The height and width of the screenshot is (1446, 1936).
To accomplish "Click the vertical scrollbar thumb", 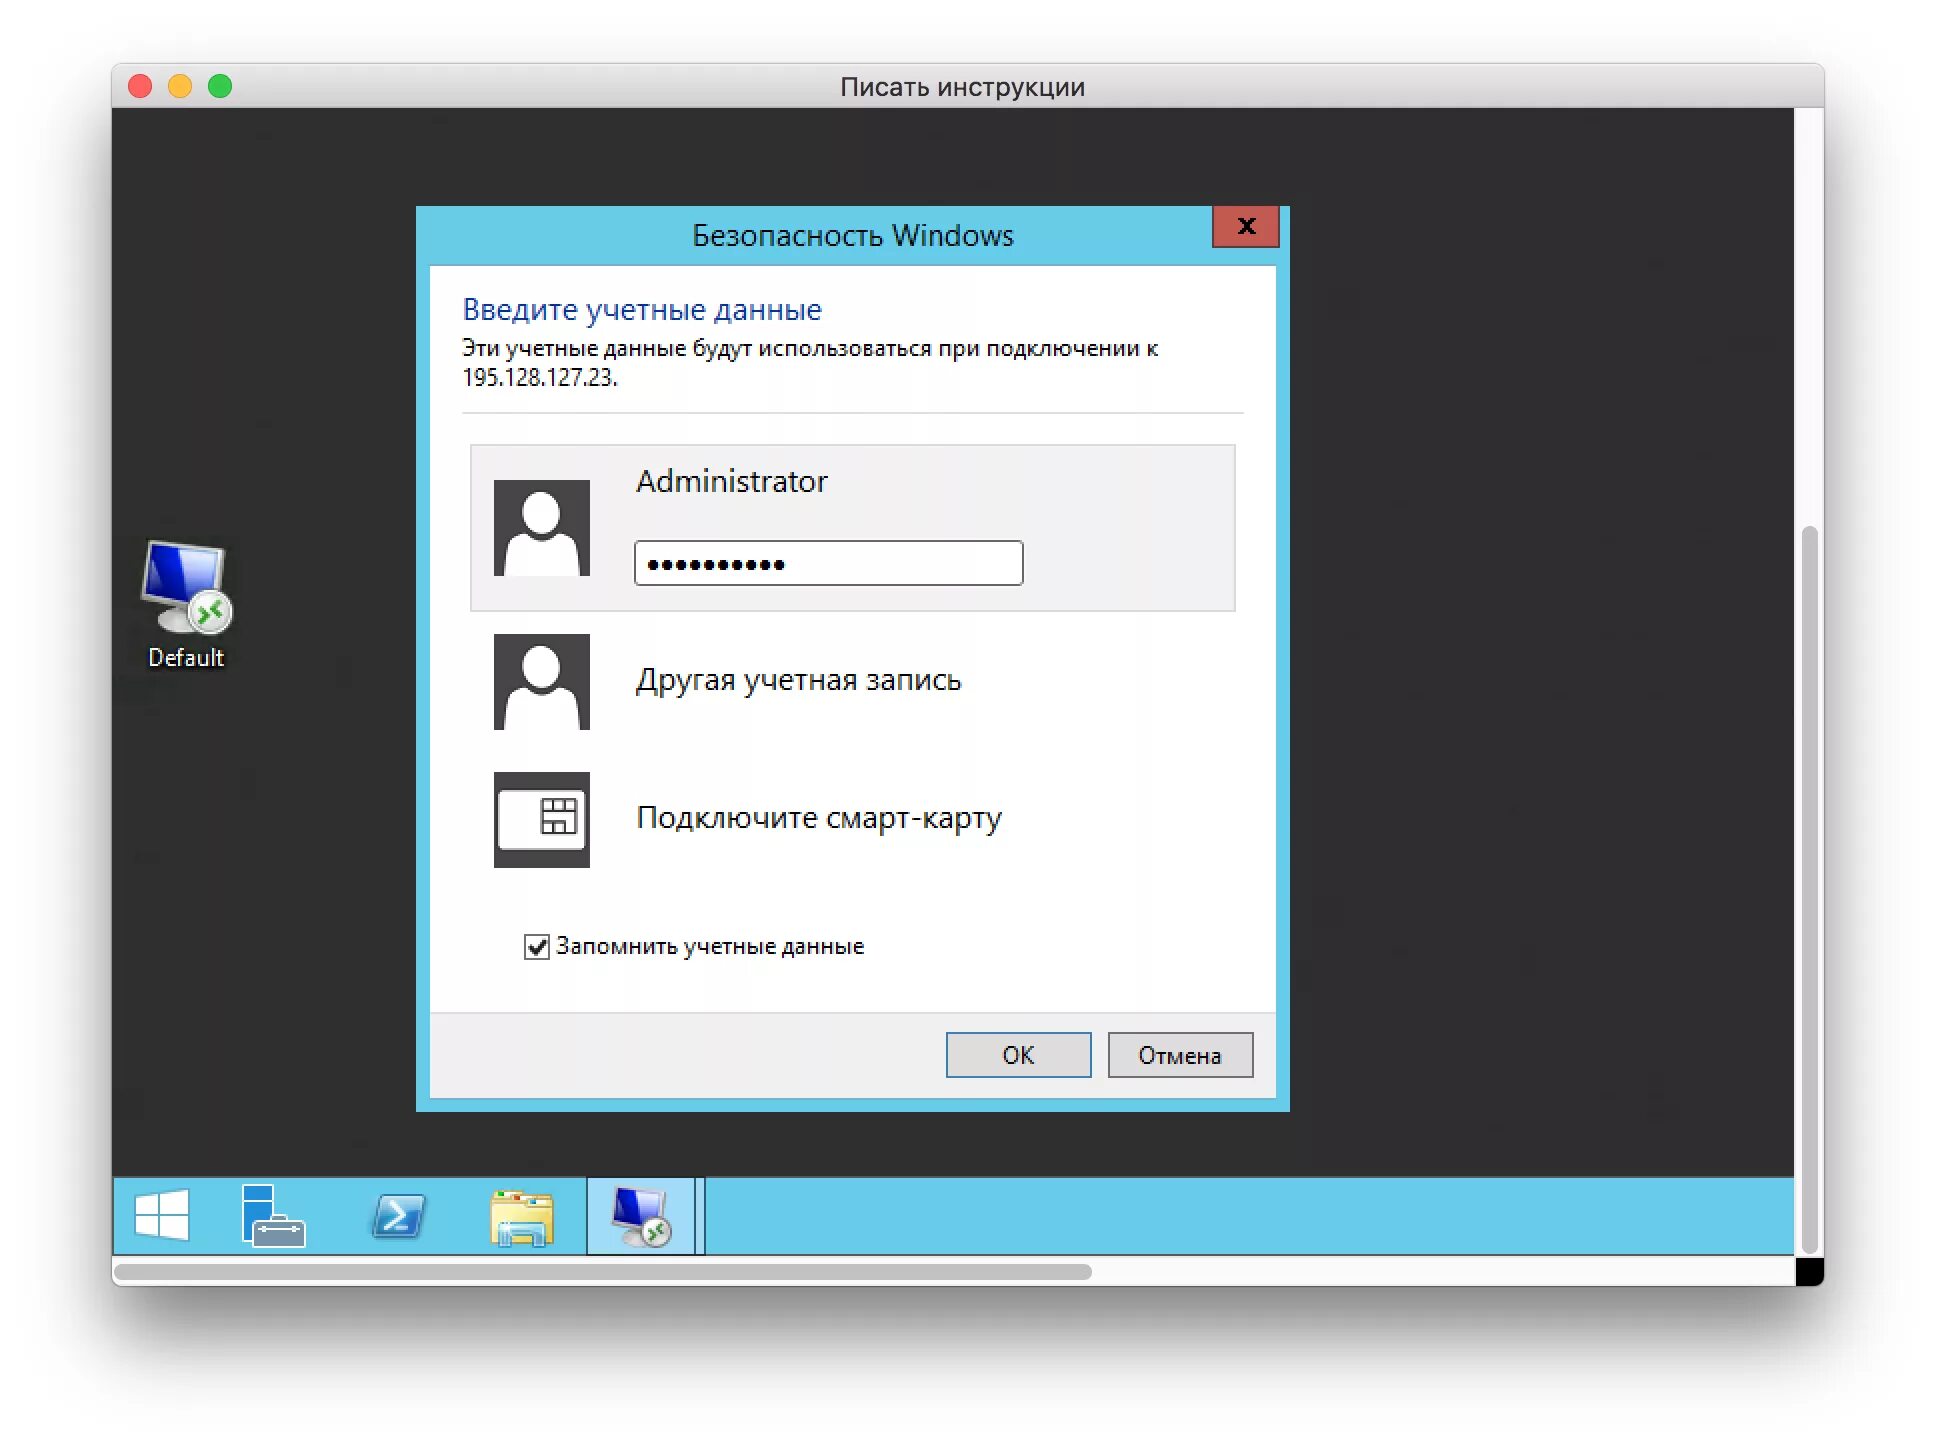I will (x=1809, y=890).
